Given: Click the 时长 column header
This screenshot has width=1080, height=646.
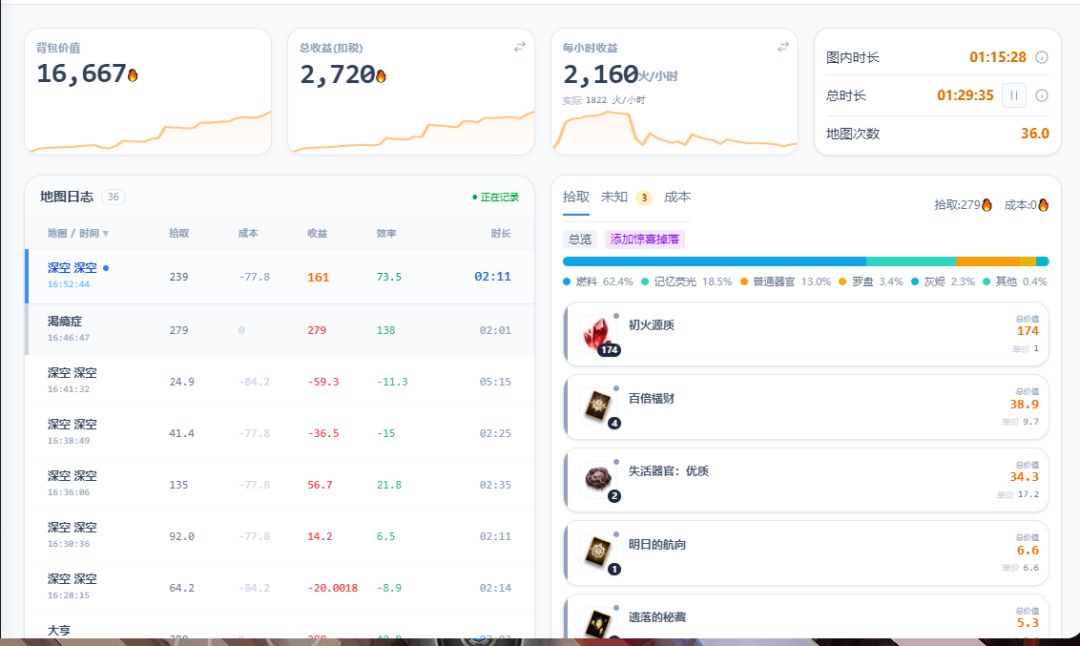Looking at the screenshot, I should coord(501,233).
